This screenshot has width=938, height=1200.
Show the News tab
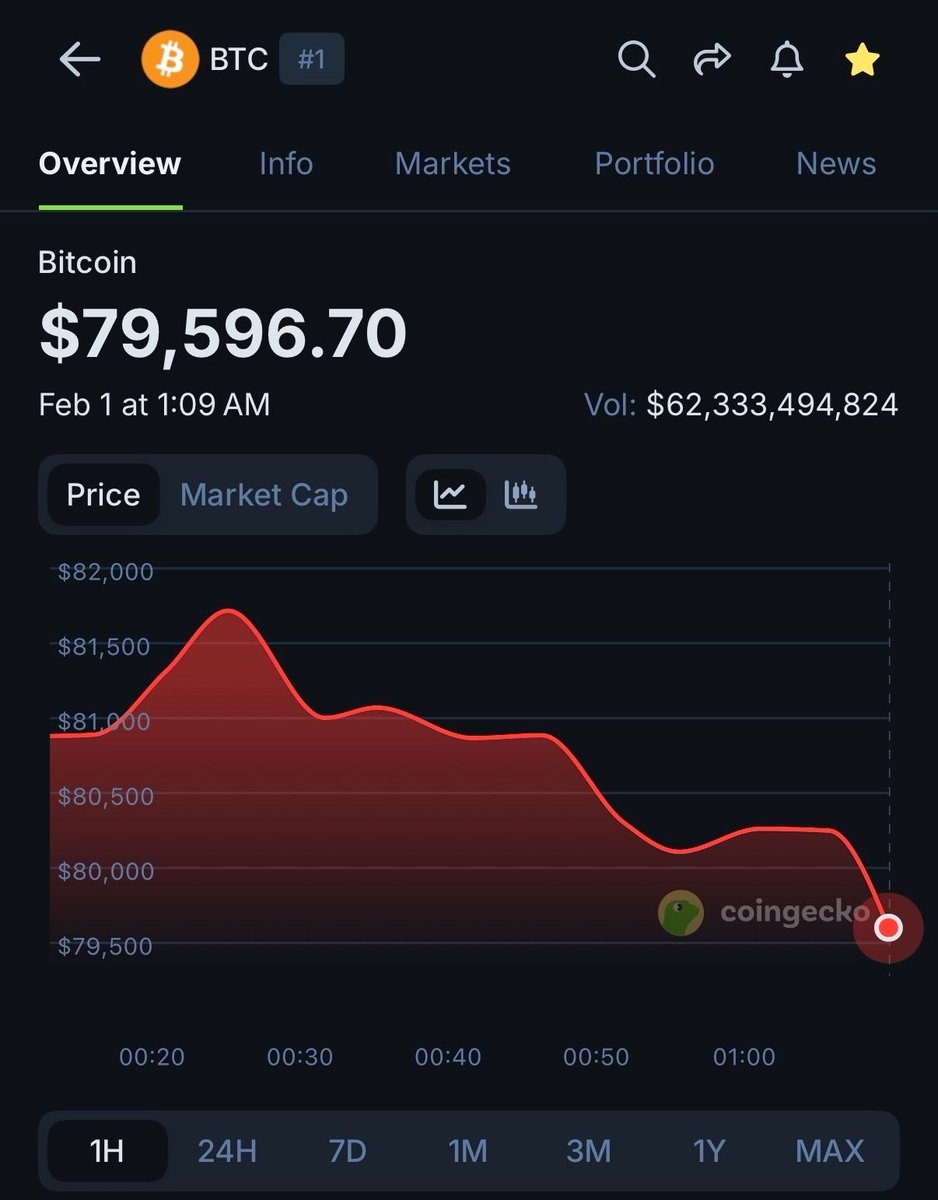836,164
